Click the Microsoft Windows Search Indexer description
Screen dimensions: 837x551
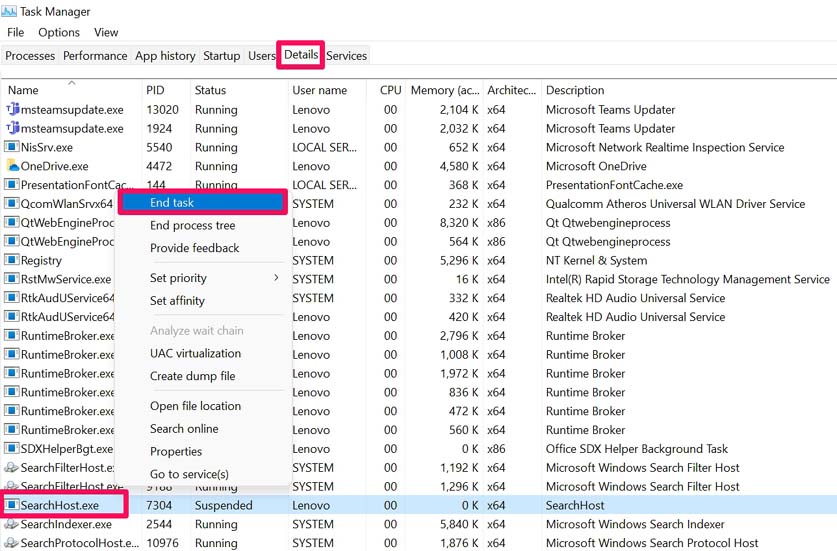click(635, 524)
